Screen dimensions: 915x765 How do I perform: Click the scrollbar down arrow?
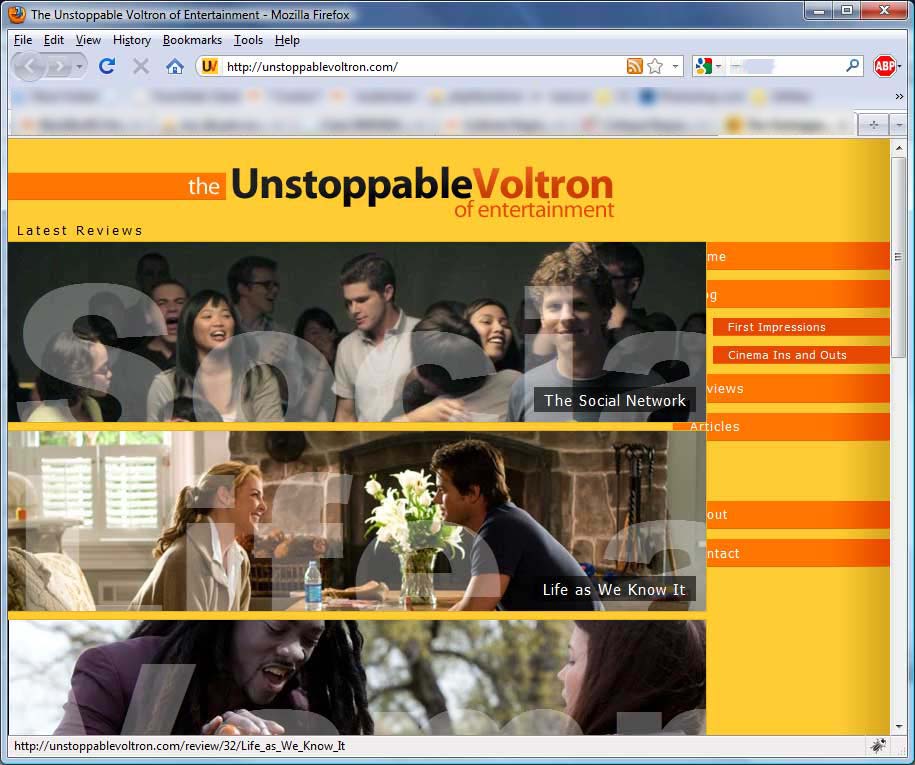(899, 726)
